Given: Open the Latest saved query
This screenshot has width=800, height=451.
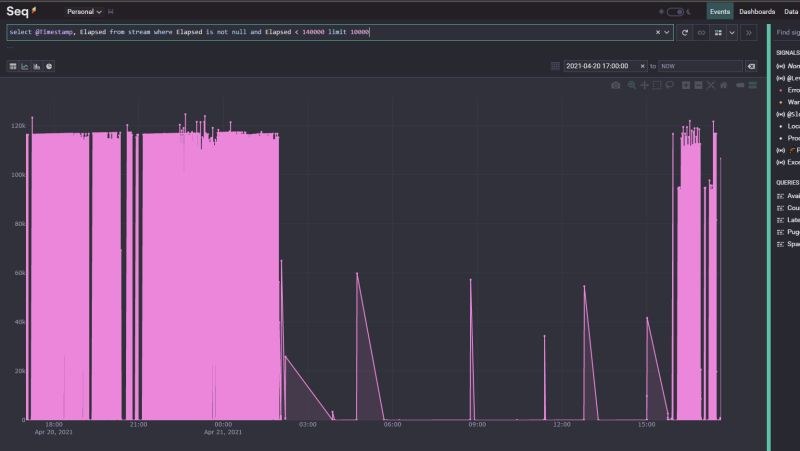Looking at the screenshot, I should point(788,220).
